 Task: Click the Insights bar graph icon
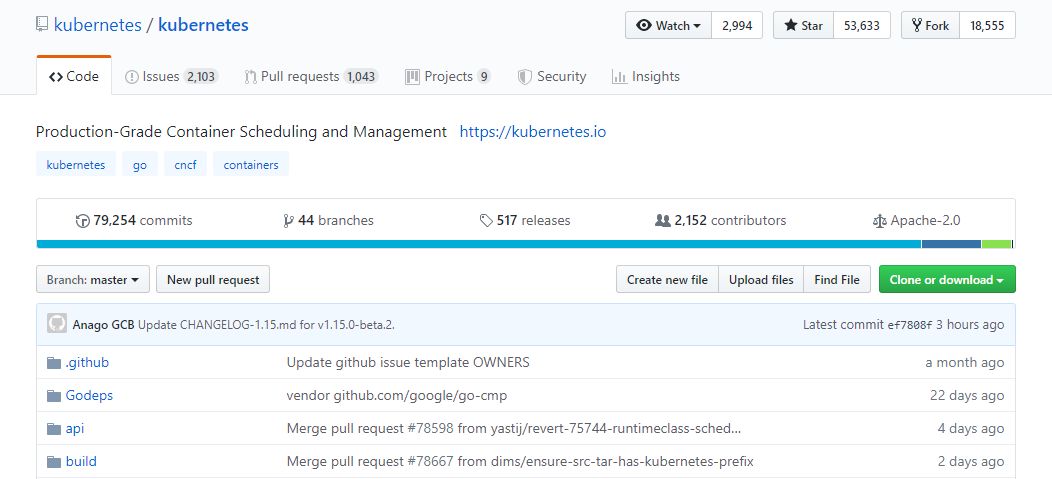coord(619,77)
